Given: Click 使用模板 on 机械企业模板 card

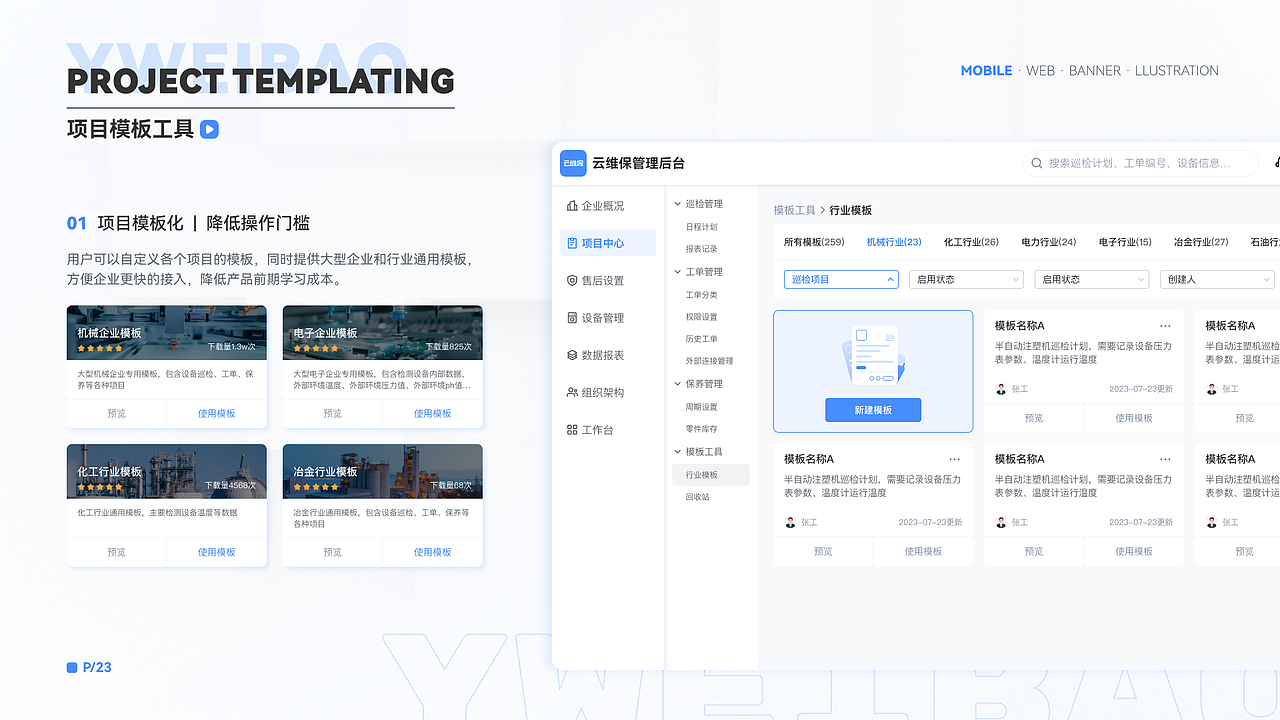Looking at the screenshot, I should pos(217,413).
